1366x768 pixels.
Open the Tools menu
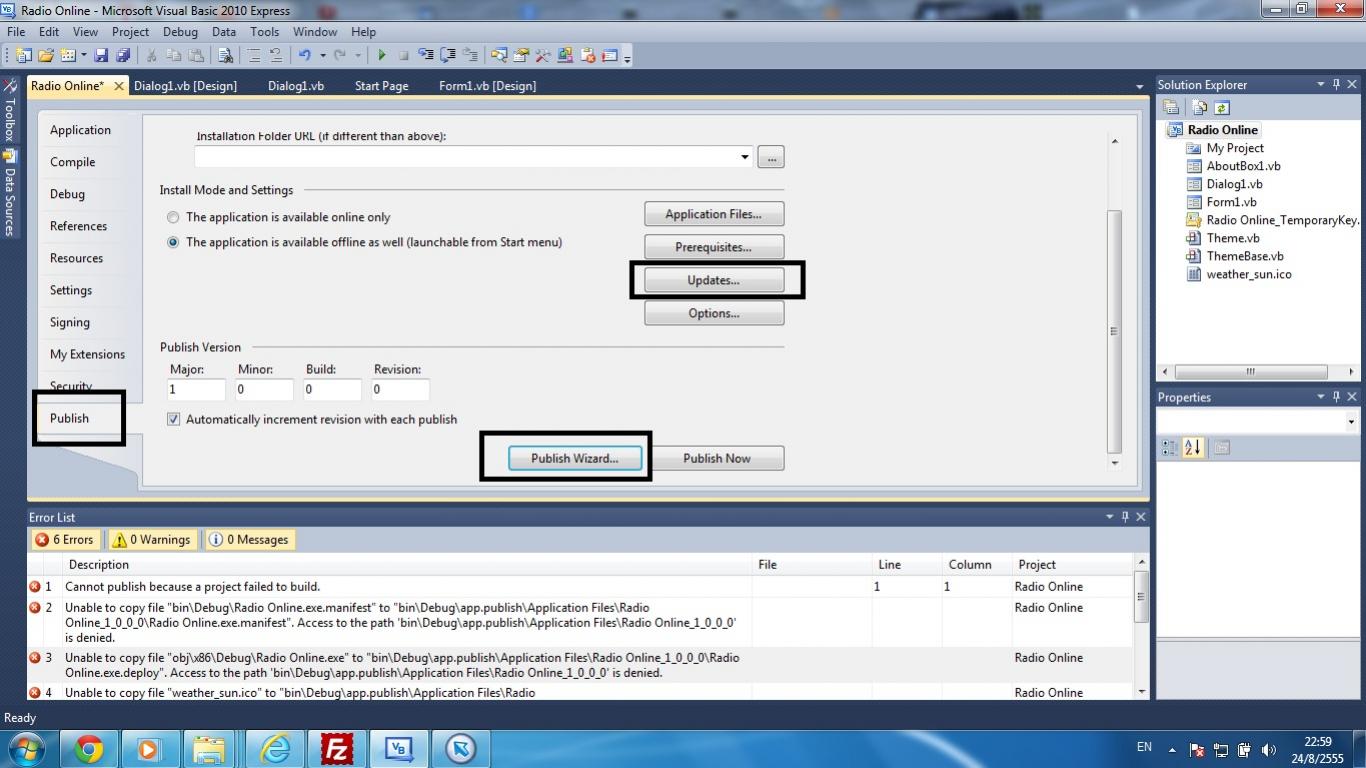(264, 32)
